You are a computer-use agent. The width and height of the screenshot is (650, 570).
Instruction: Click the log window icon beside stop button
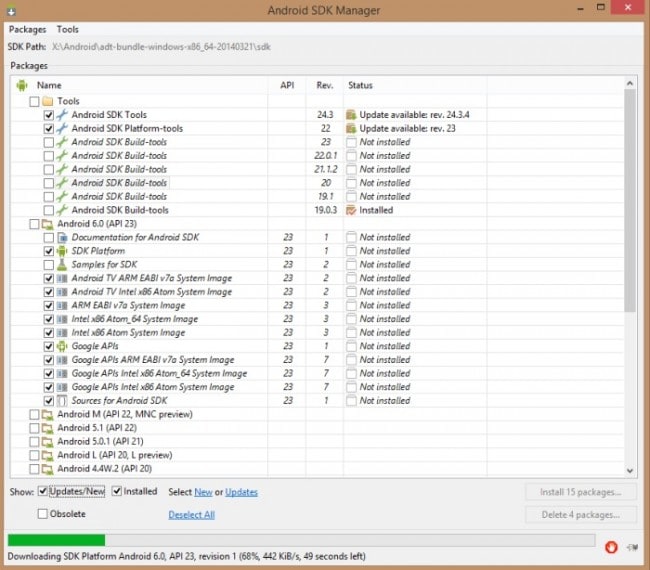(632, 548)
